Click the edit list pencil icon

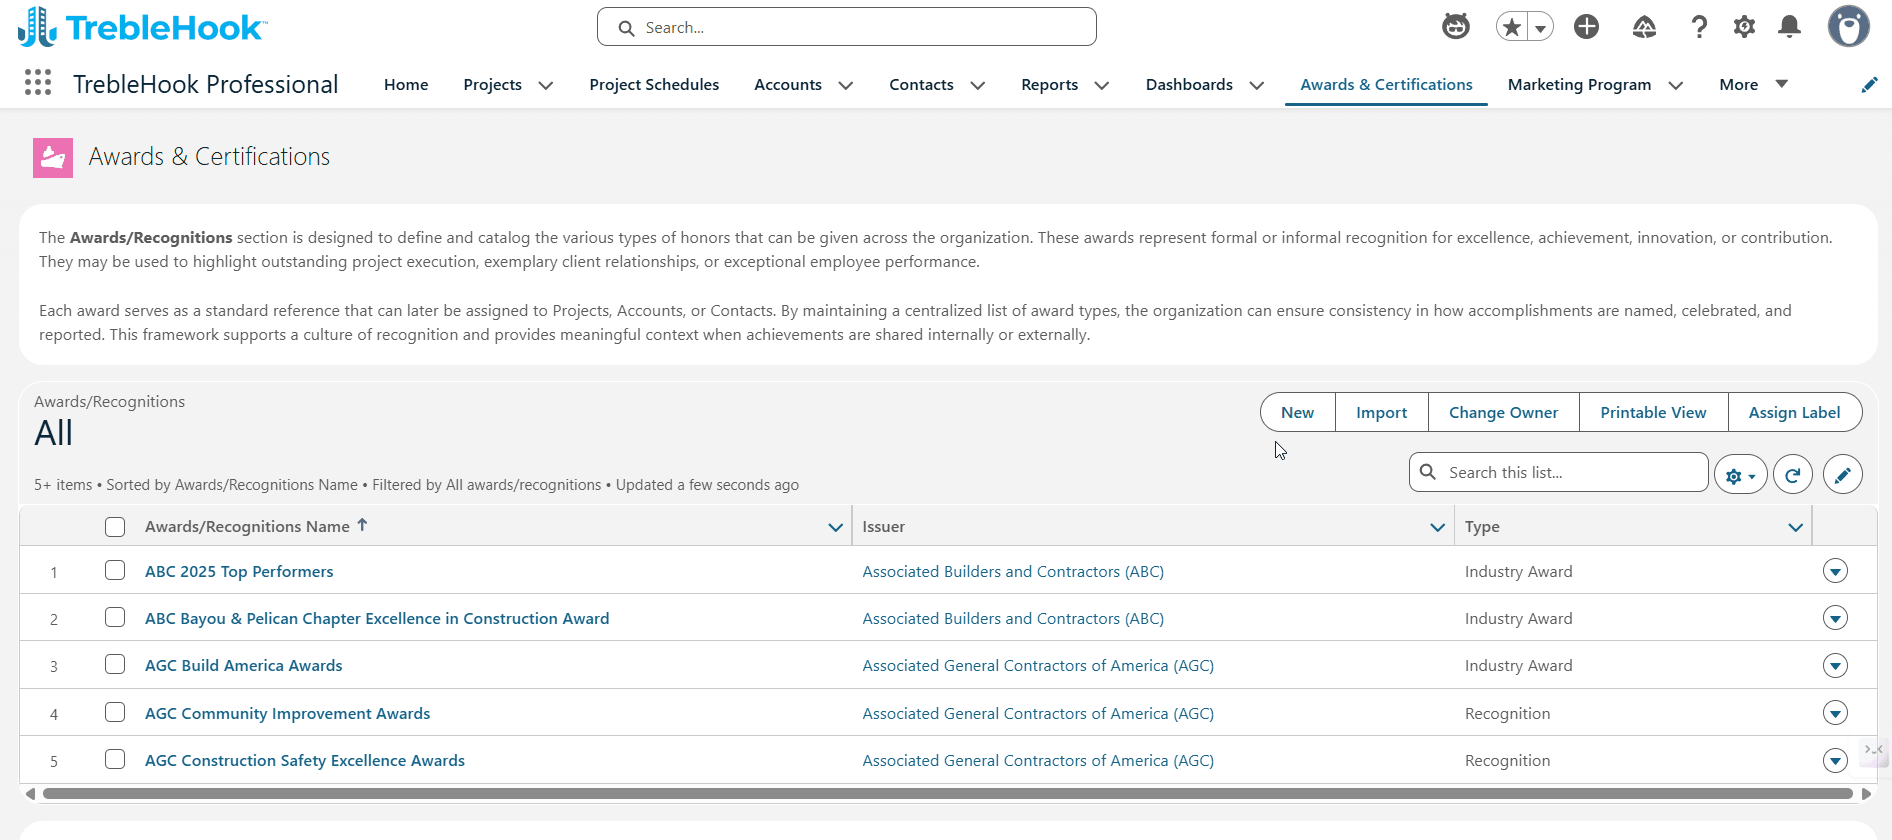1842,475
